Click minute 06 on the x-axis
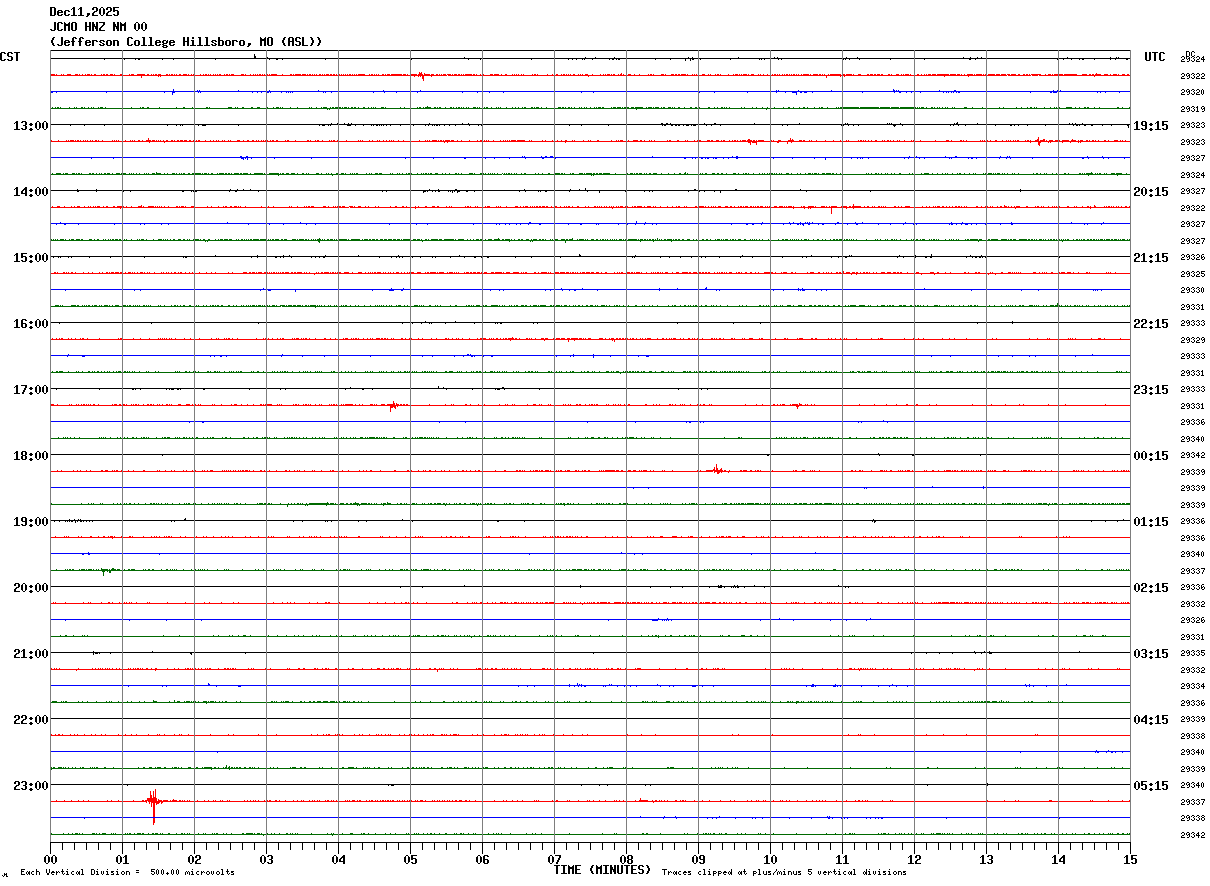 [483, 858]
